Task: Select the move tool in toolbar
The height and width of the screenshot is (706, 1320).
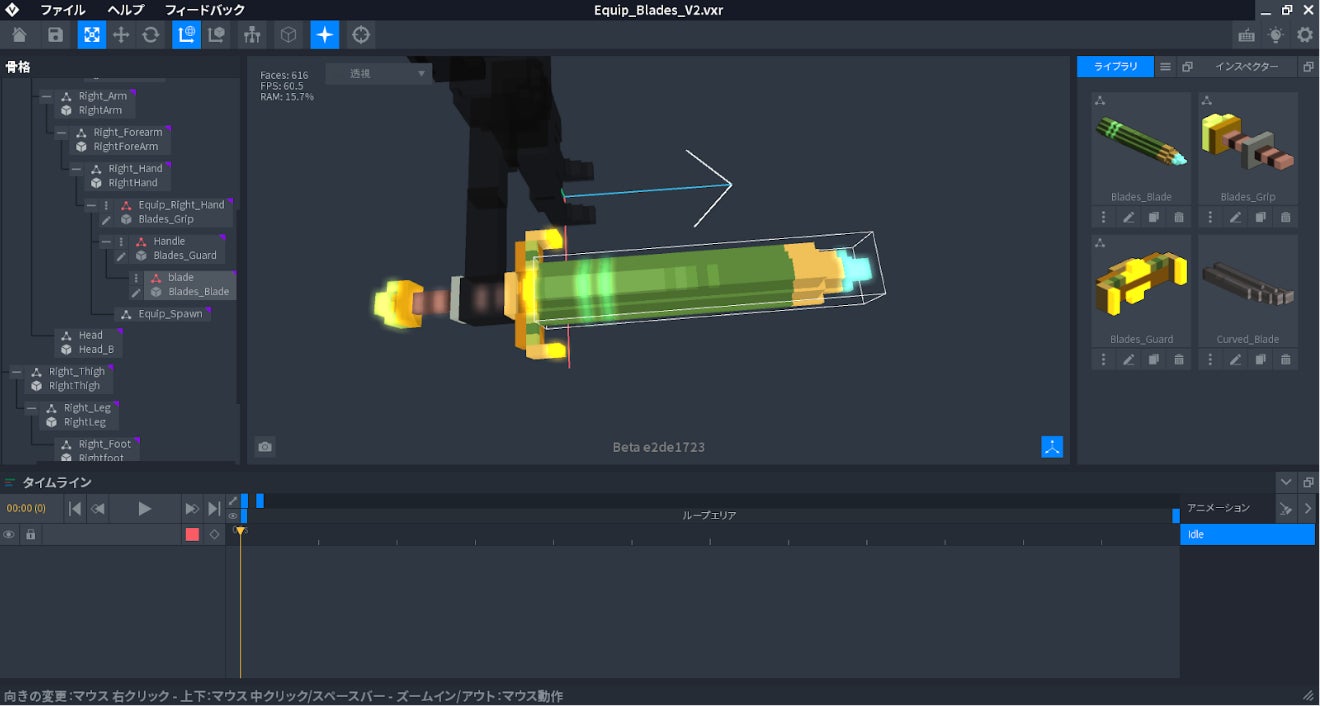Action: [x=121, y=35]
